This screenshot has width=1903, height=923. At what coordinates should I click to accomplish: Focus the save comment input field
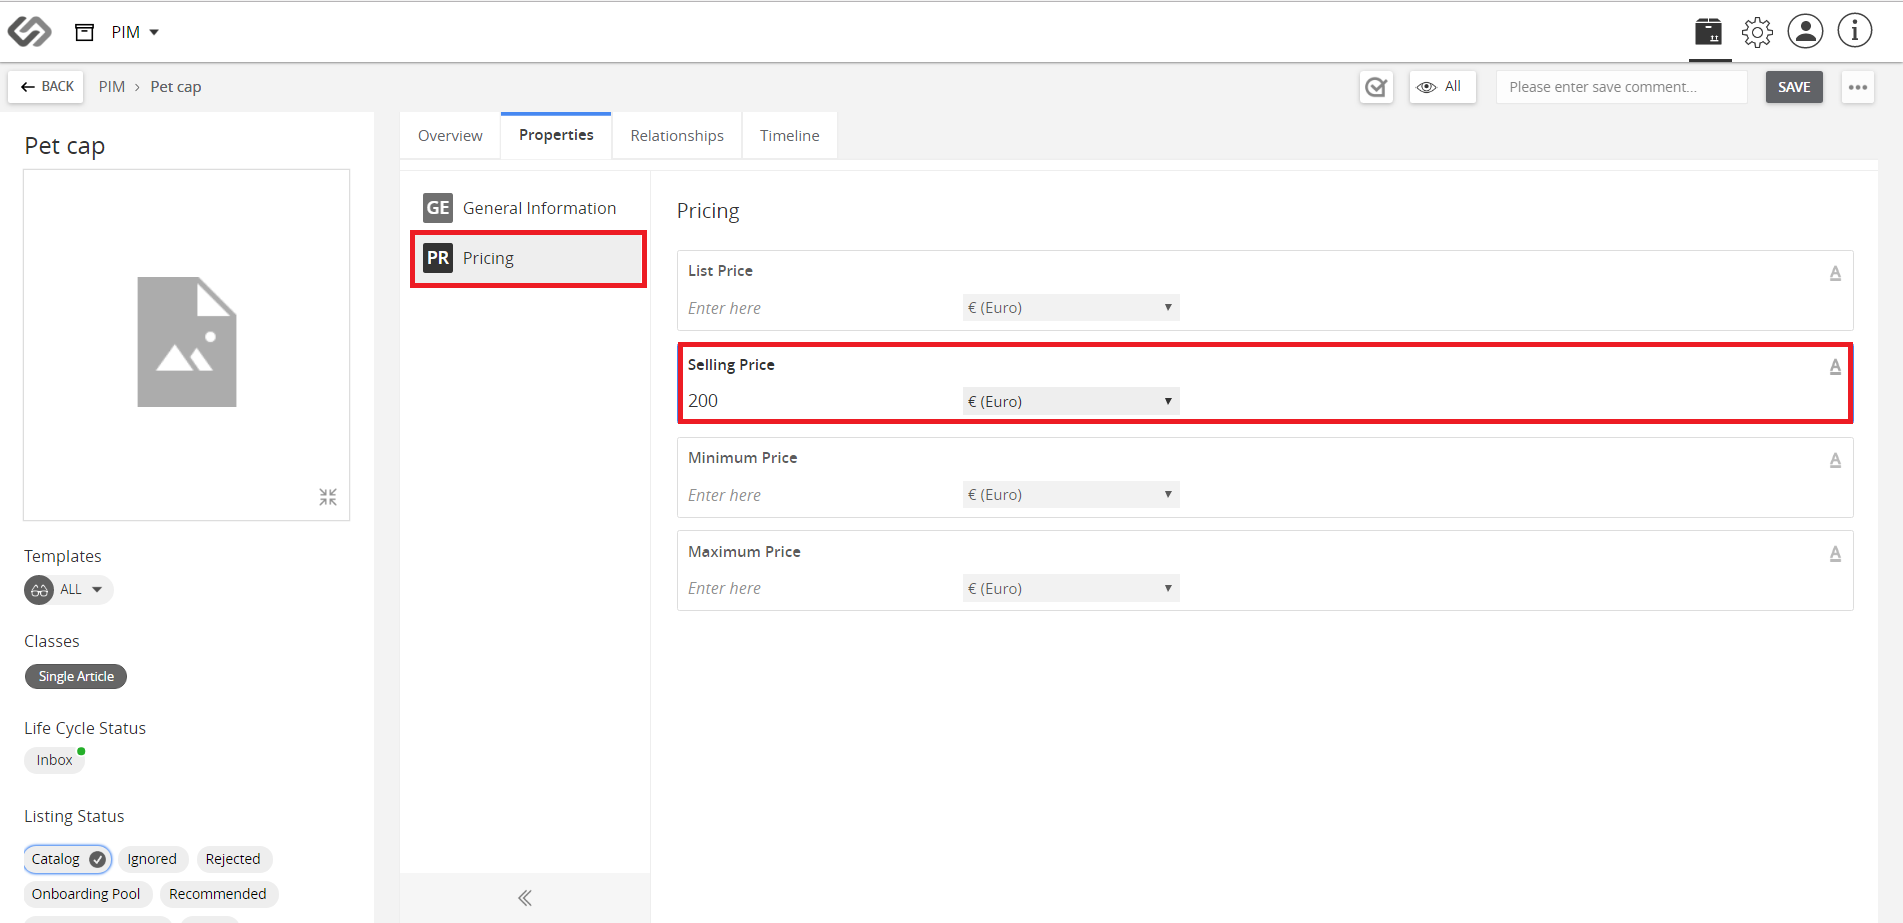[1621, 87]
